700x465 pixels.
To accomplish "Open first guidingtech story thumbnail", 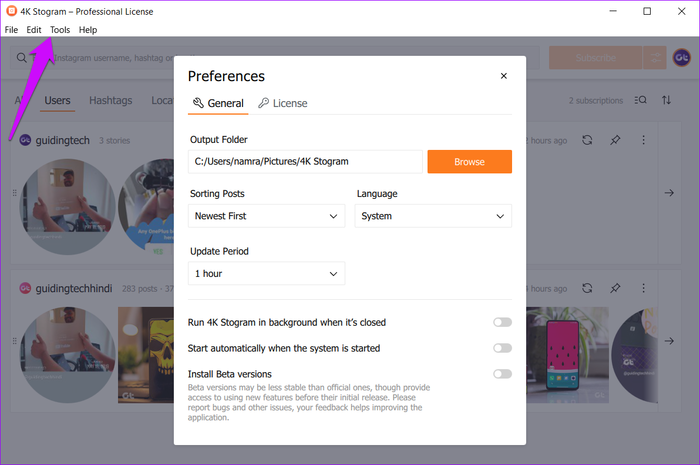I will pos(67,207).
